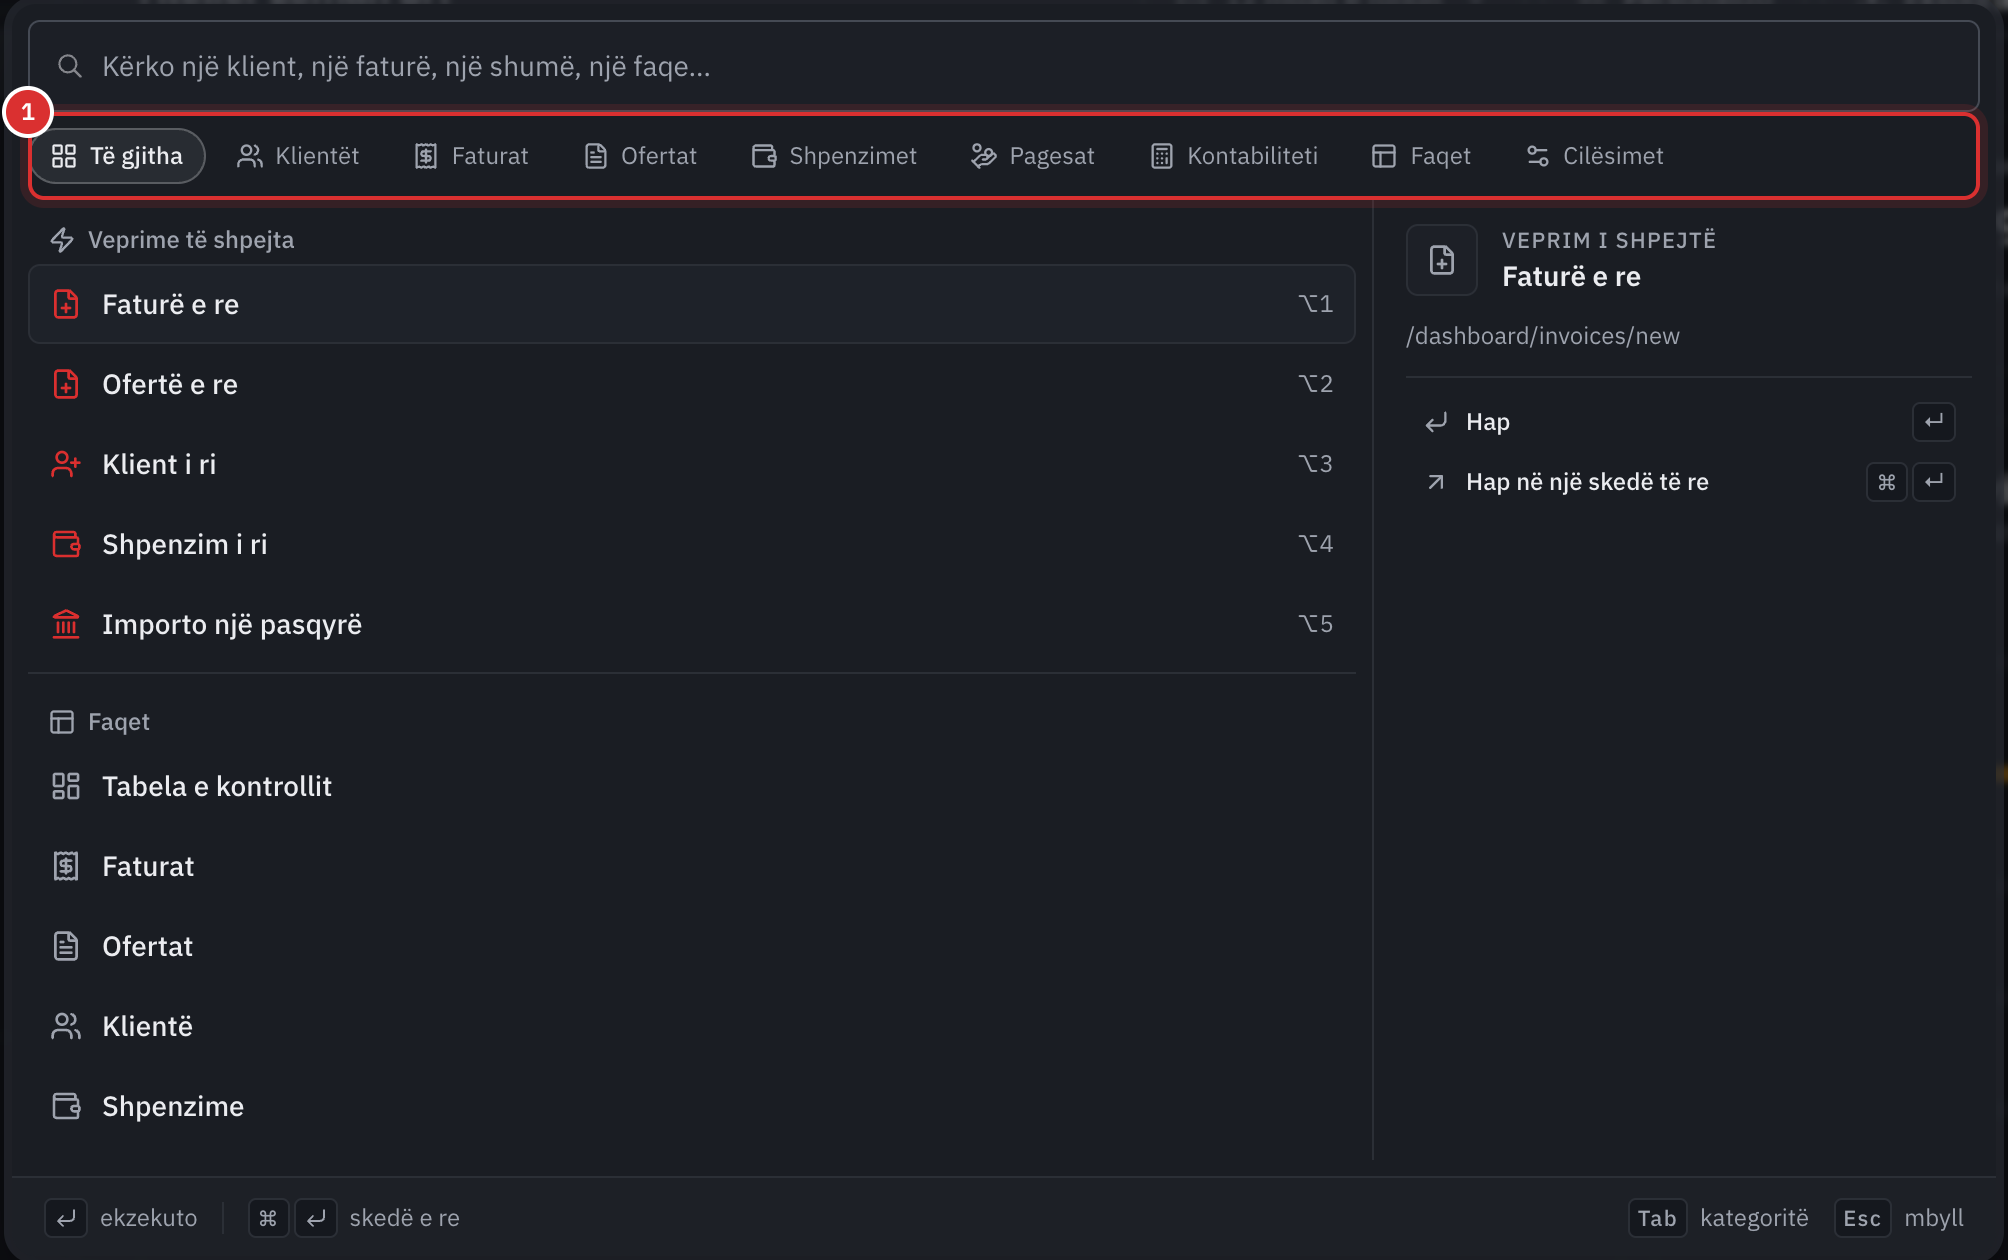Click the wallet icon beside Shpenzime page row
This screenshot has height=1260, width=2008.
pos(66,1106)
